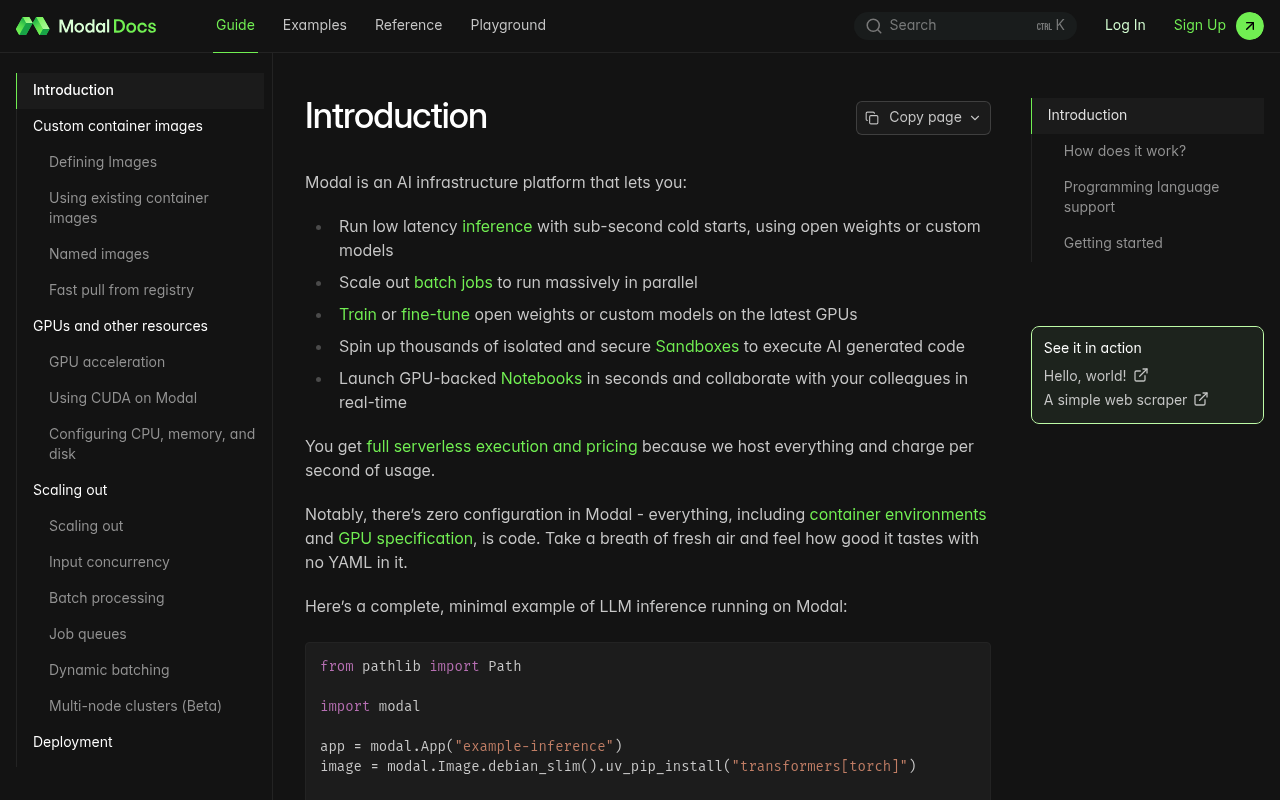Click the Modal Docs logo
Screen dimensions: 1280x800
(86, 26)
